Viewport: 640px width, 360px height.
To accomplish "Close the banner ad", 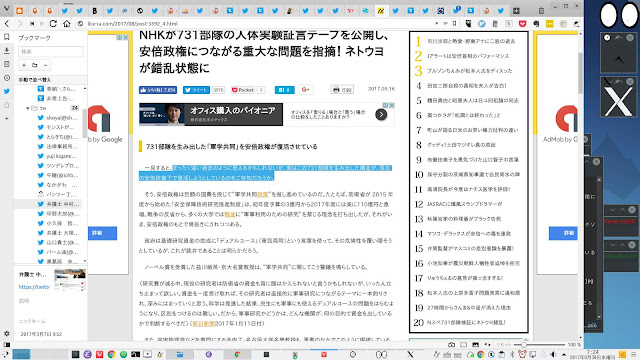I will tap(392, 105).
